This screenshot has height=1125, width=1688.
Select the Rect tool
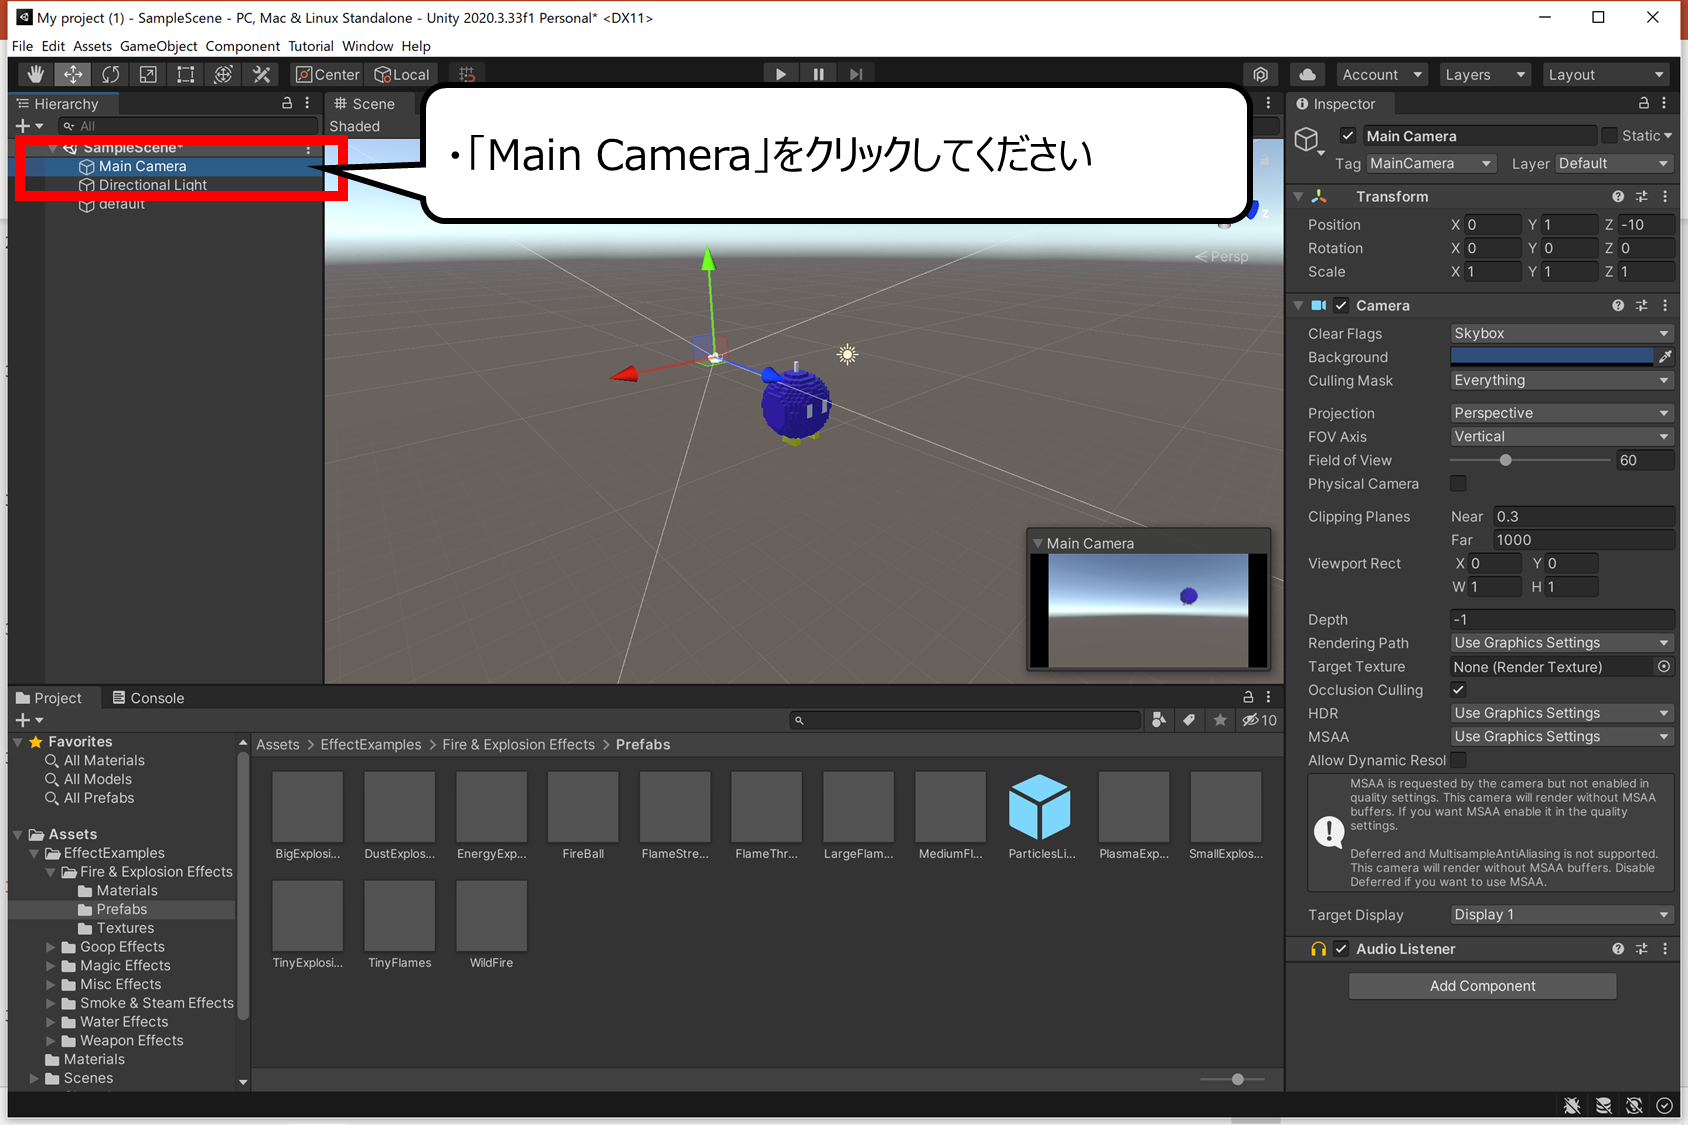point(186,74)
